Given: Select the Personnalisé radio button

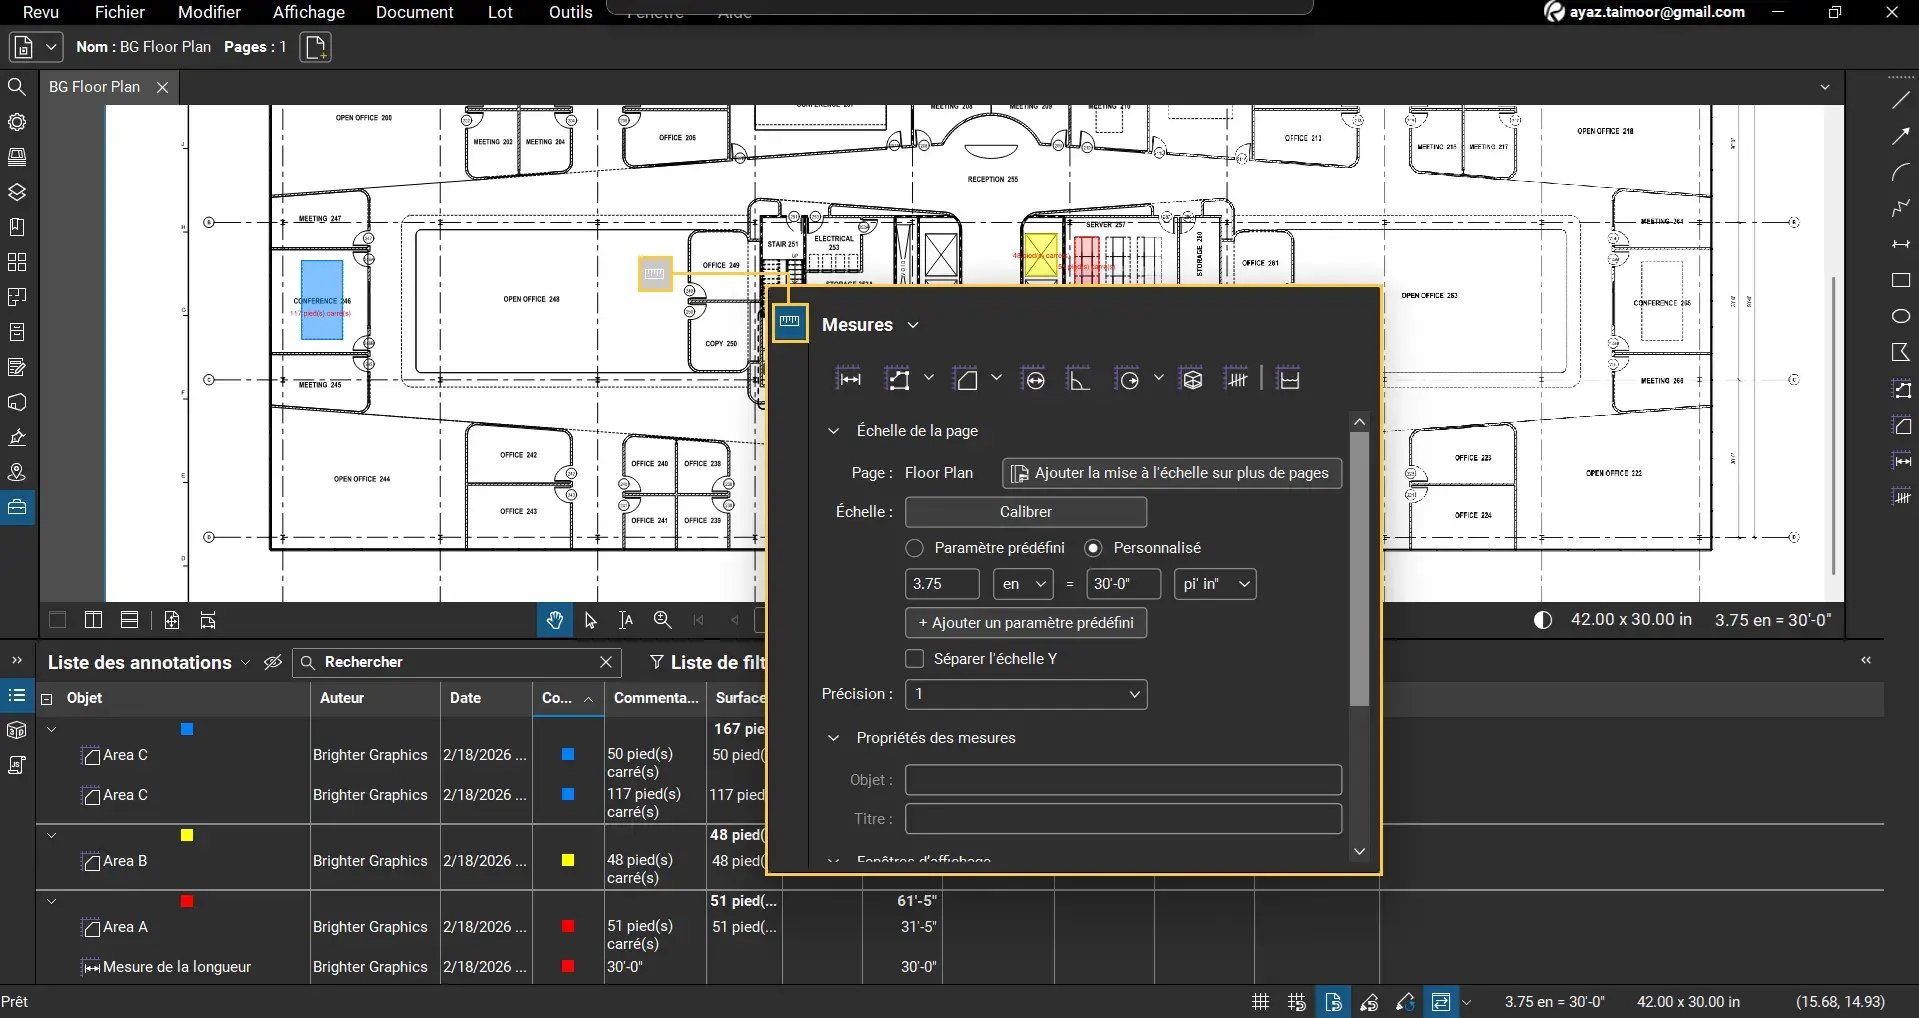Looking at the screenshot, I should click(1093, 547).
